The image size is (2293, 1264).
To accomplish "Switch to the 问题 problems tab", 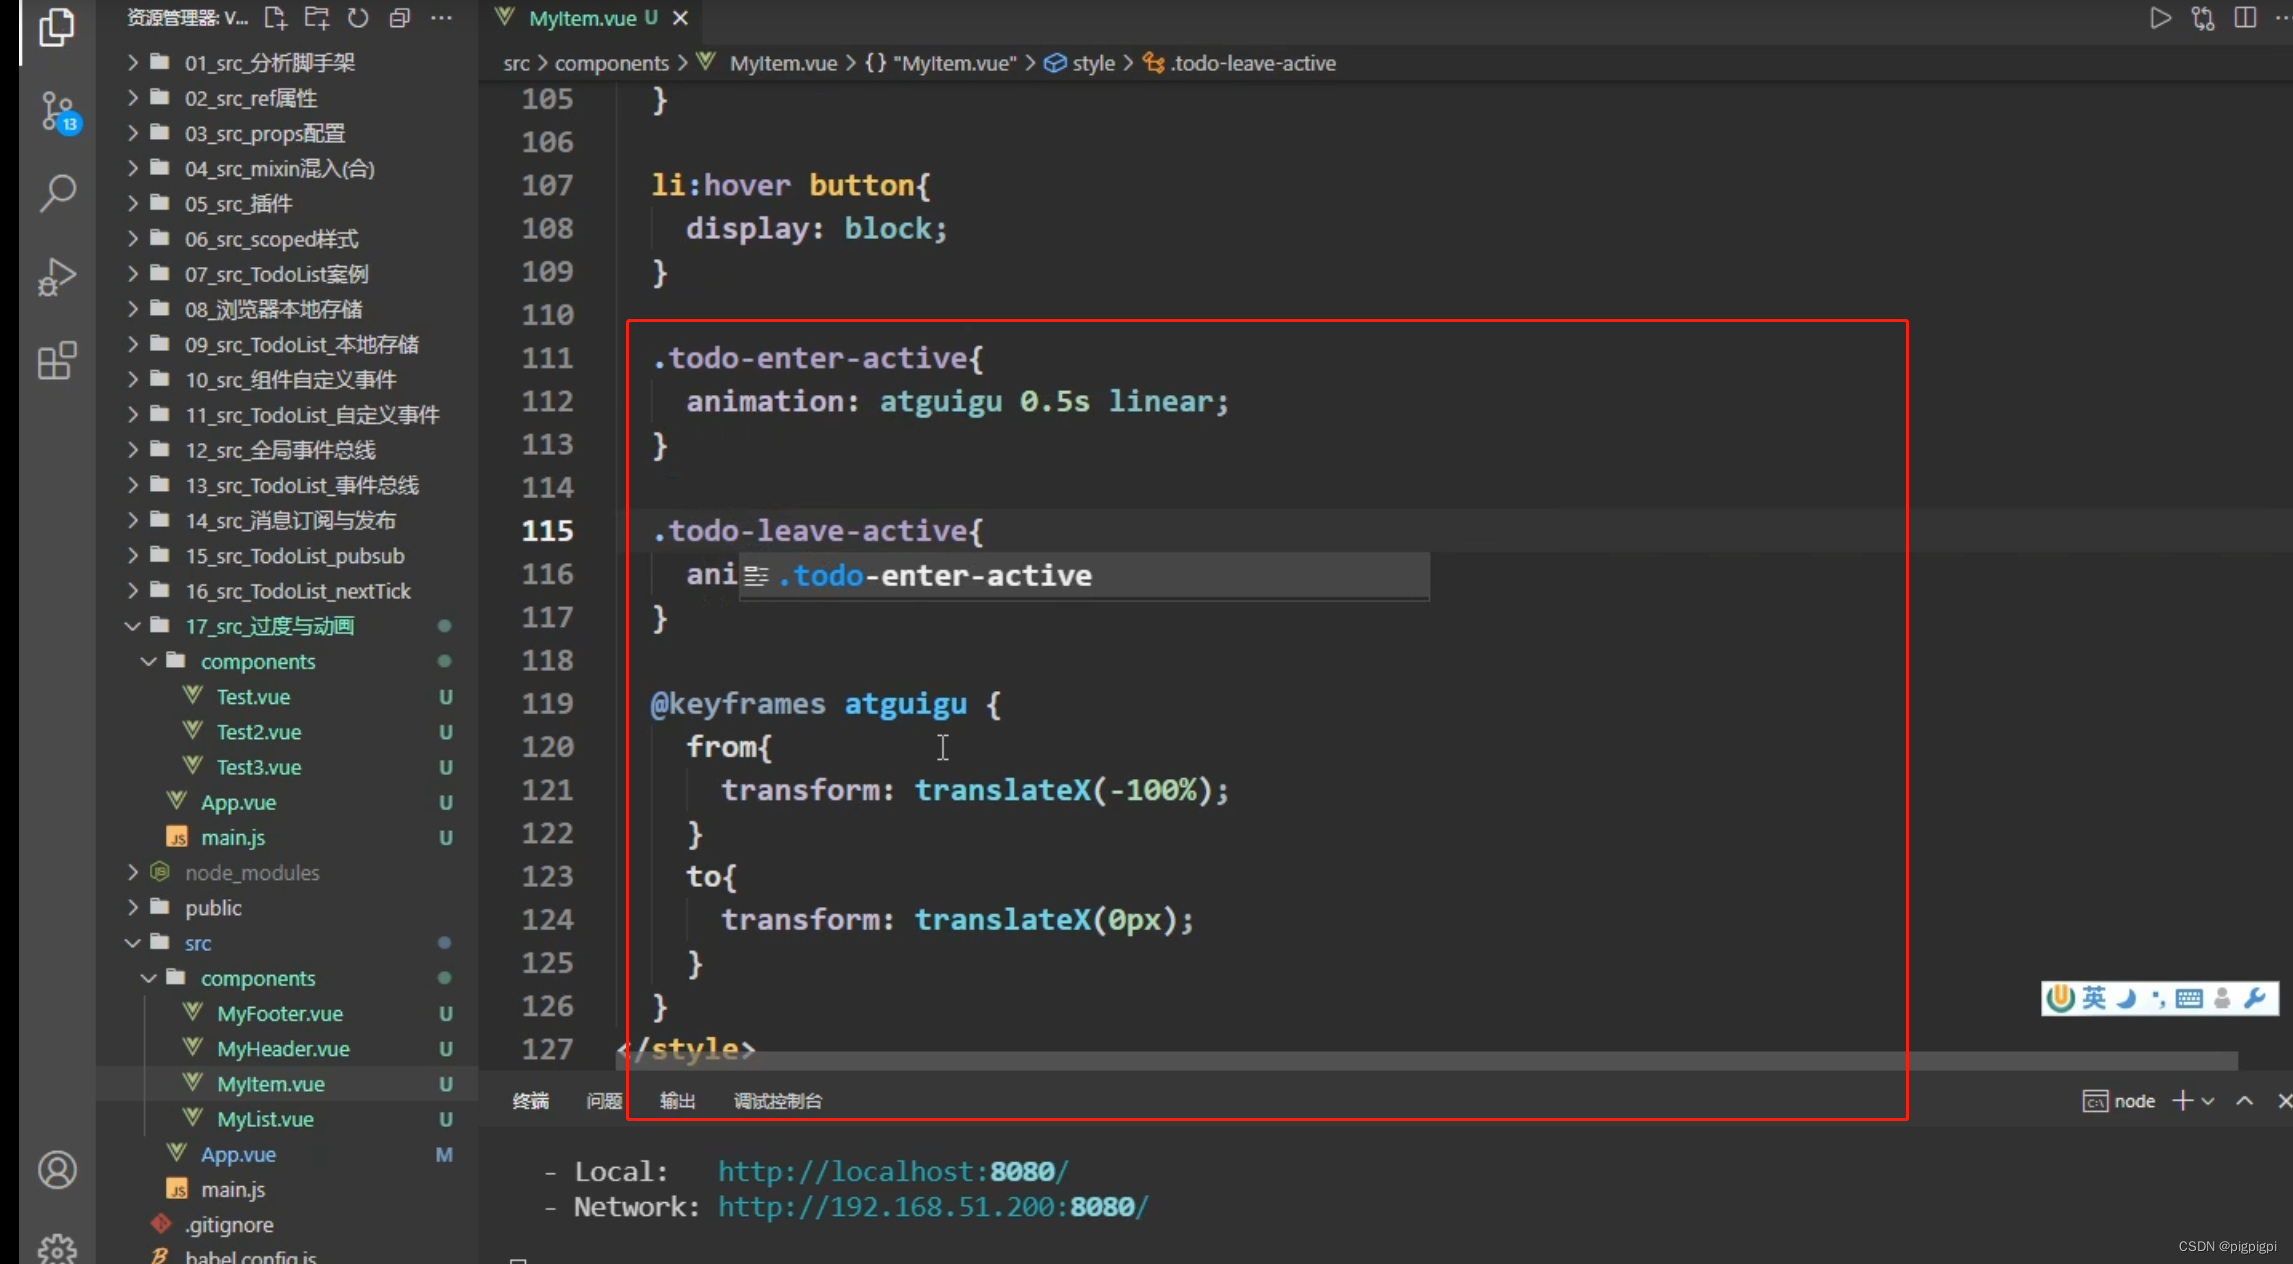I will coord(604,1101).
